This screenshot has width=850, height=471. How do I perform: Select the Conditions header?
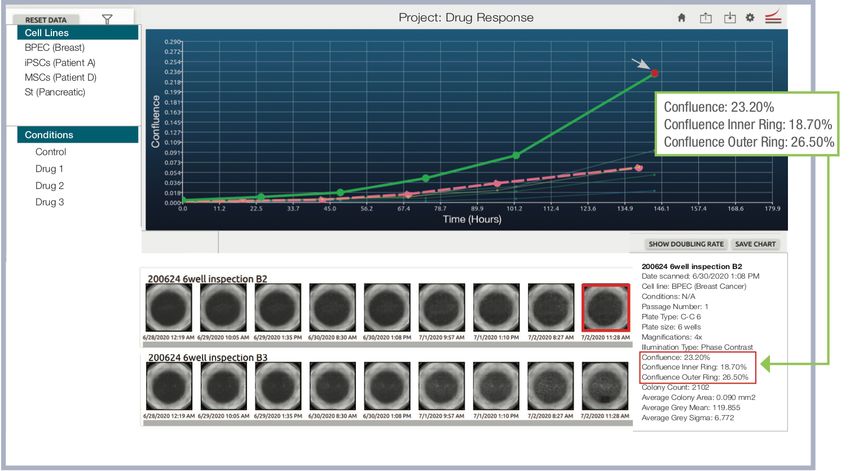(x=78, y=134)
